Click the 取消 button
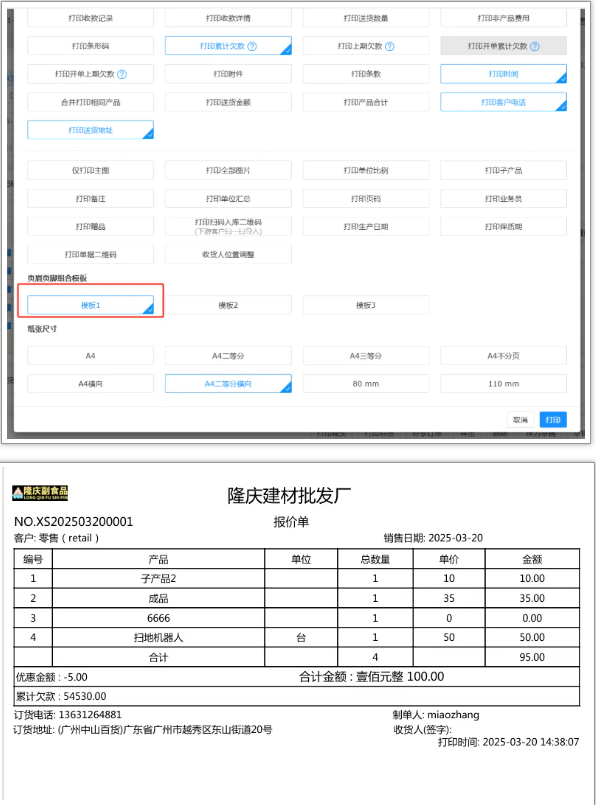Screen dimensions: 596x805 point(520,420)
